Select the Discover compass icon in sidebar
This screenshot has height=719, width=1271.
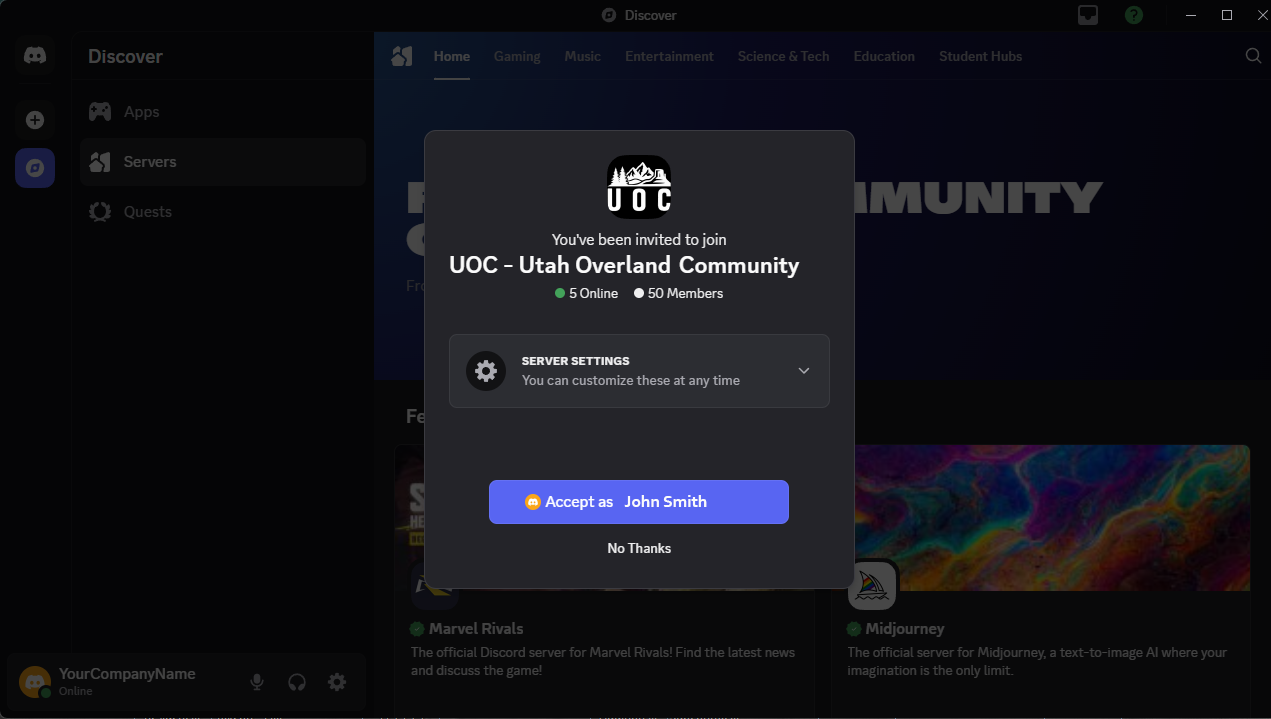[x=35, y=168]
